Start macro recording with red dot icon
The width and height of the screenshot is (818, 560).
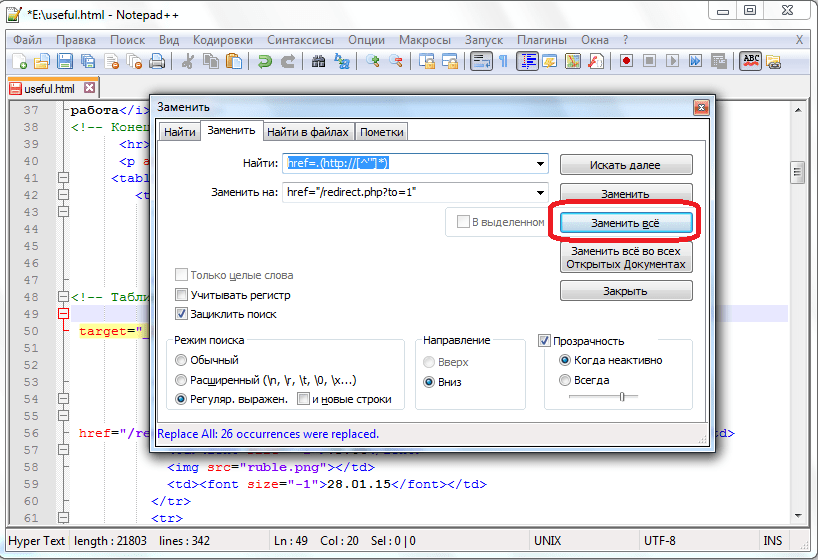[x=626, y=61]
